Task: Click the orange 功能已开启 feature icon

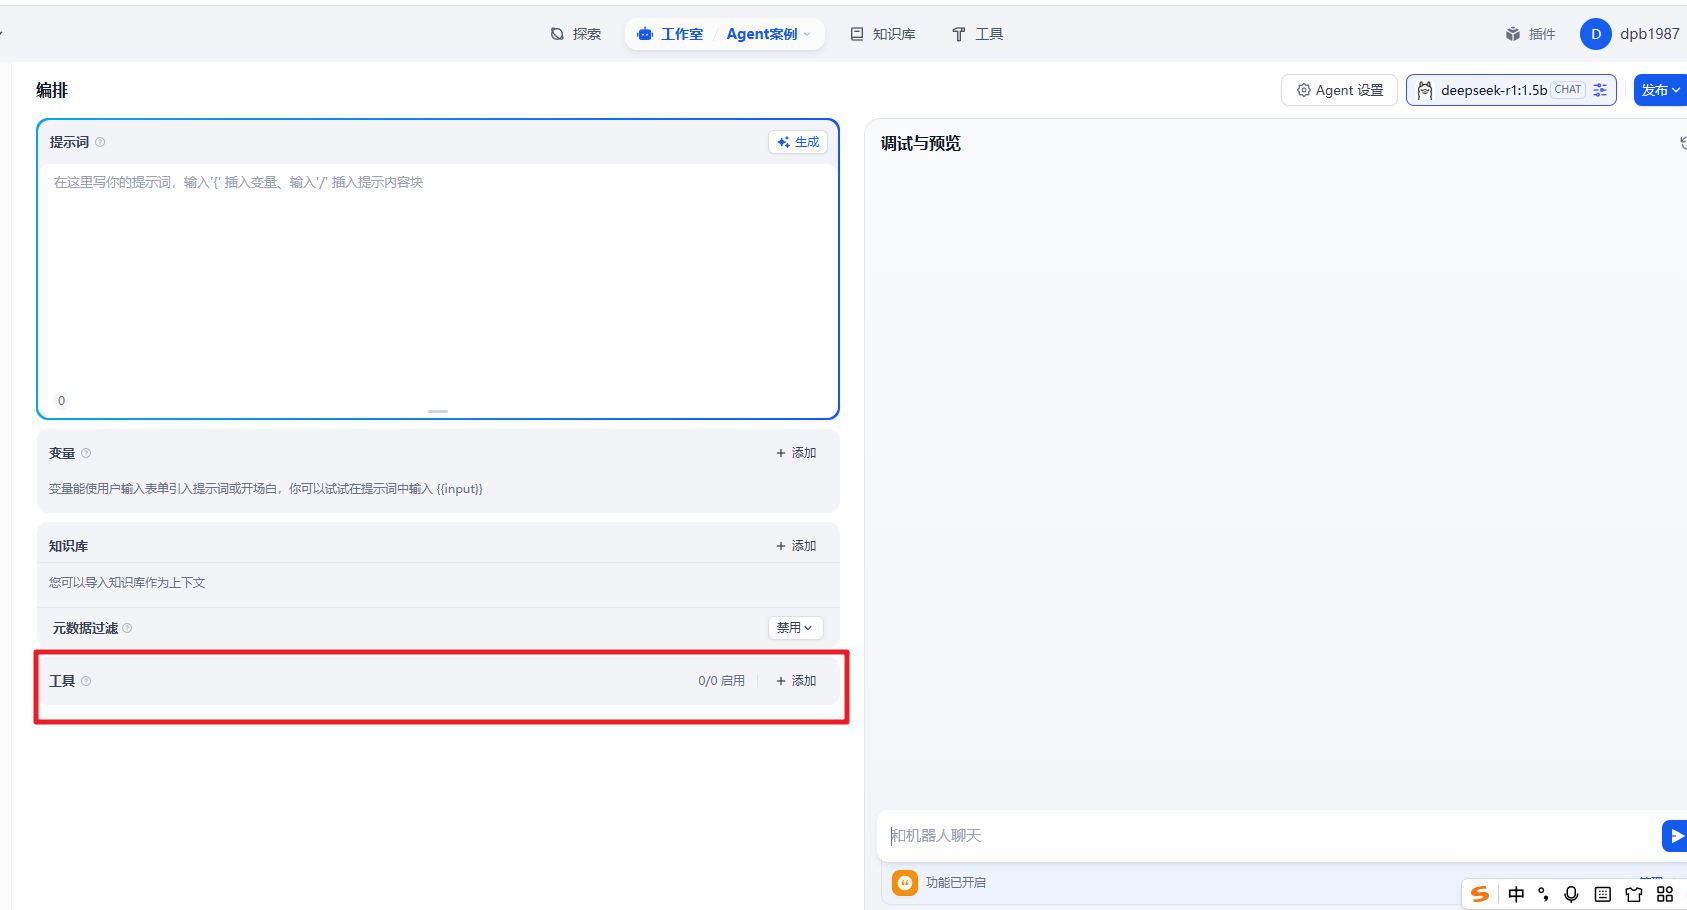Action: (905, 882)
